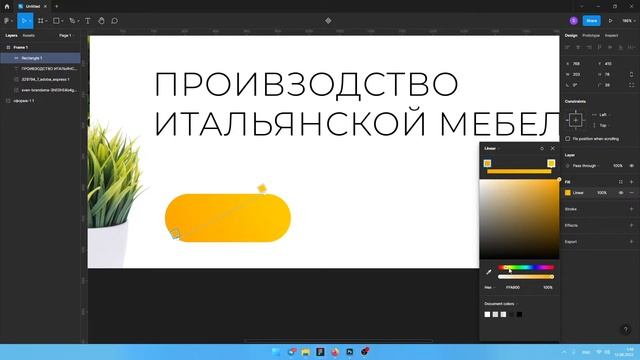Screen dimensions: 640x360
Task: Open fill styles grid icon
Action: (x=621, y=182)
